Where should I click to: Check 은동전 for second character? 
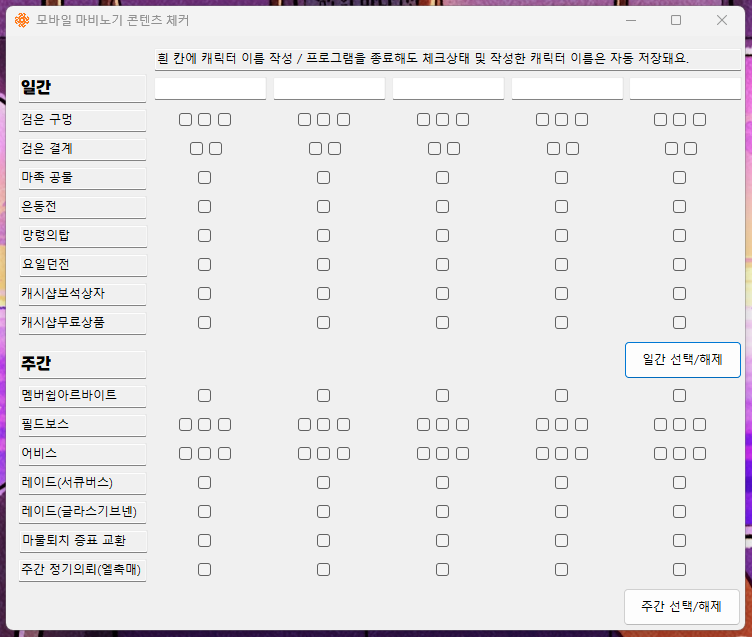(324, 207)
